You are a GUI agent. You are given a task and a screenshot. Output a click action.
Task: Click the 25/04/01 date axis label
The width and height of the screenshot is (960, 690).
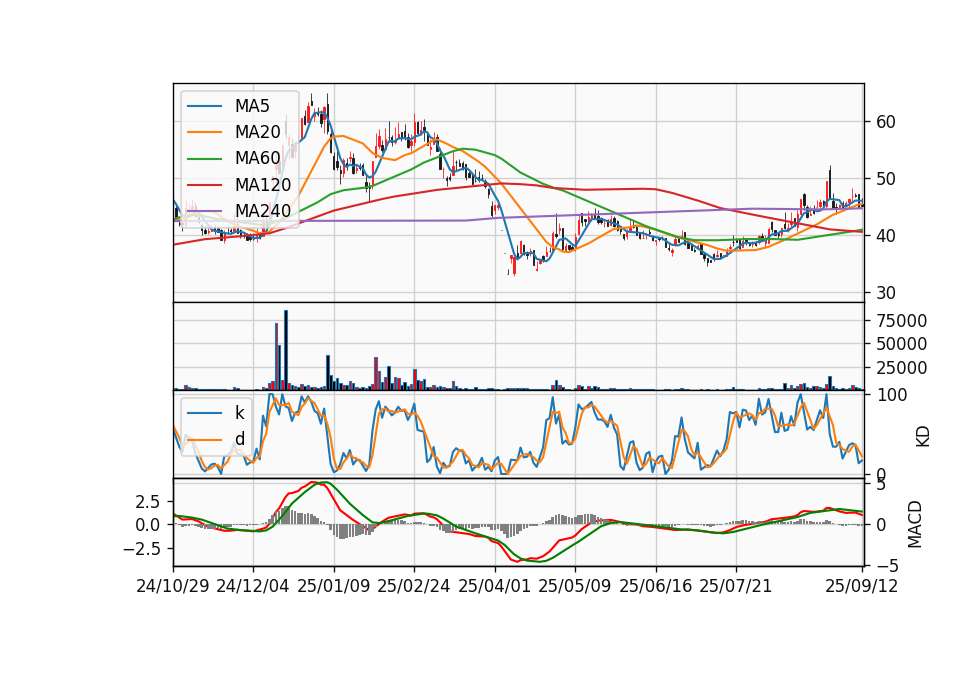(495, 586)
